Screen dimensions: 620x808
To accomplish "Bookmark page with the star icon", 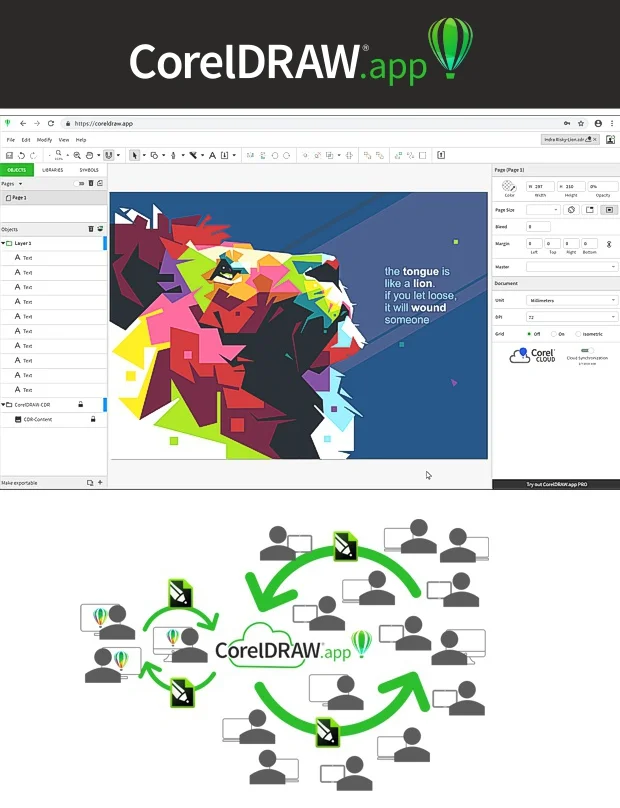I will click(x=581, y=123).
